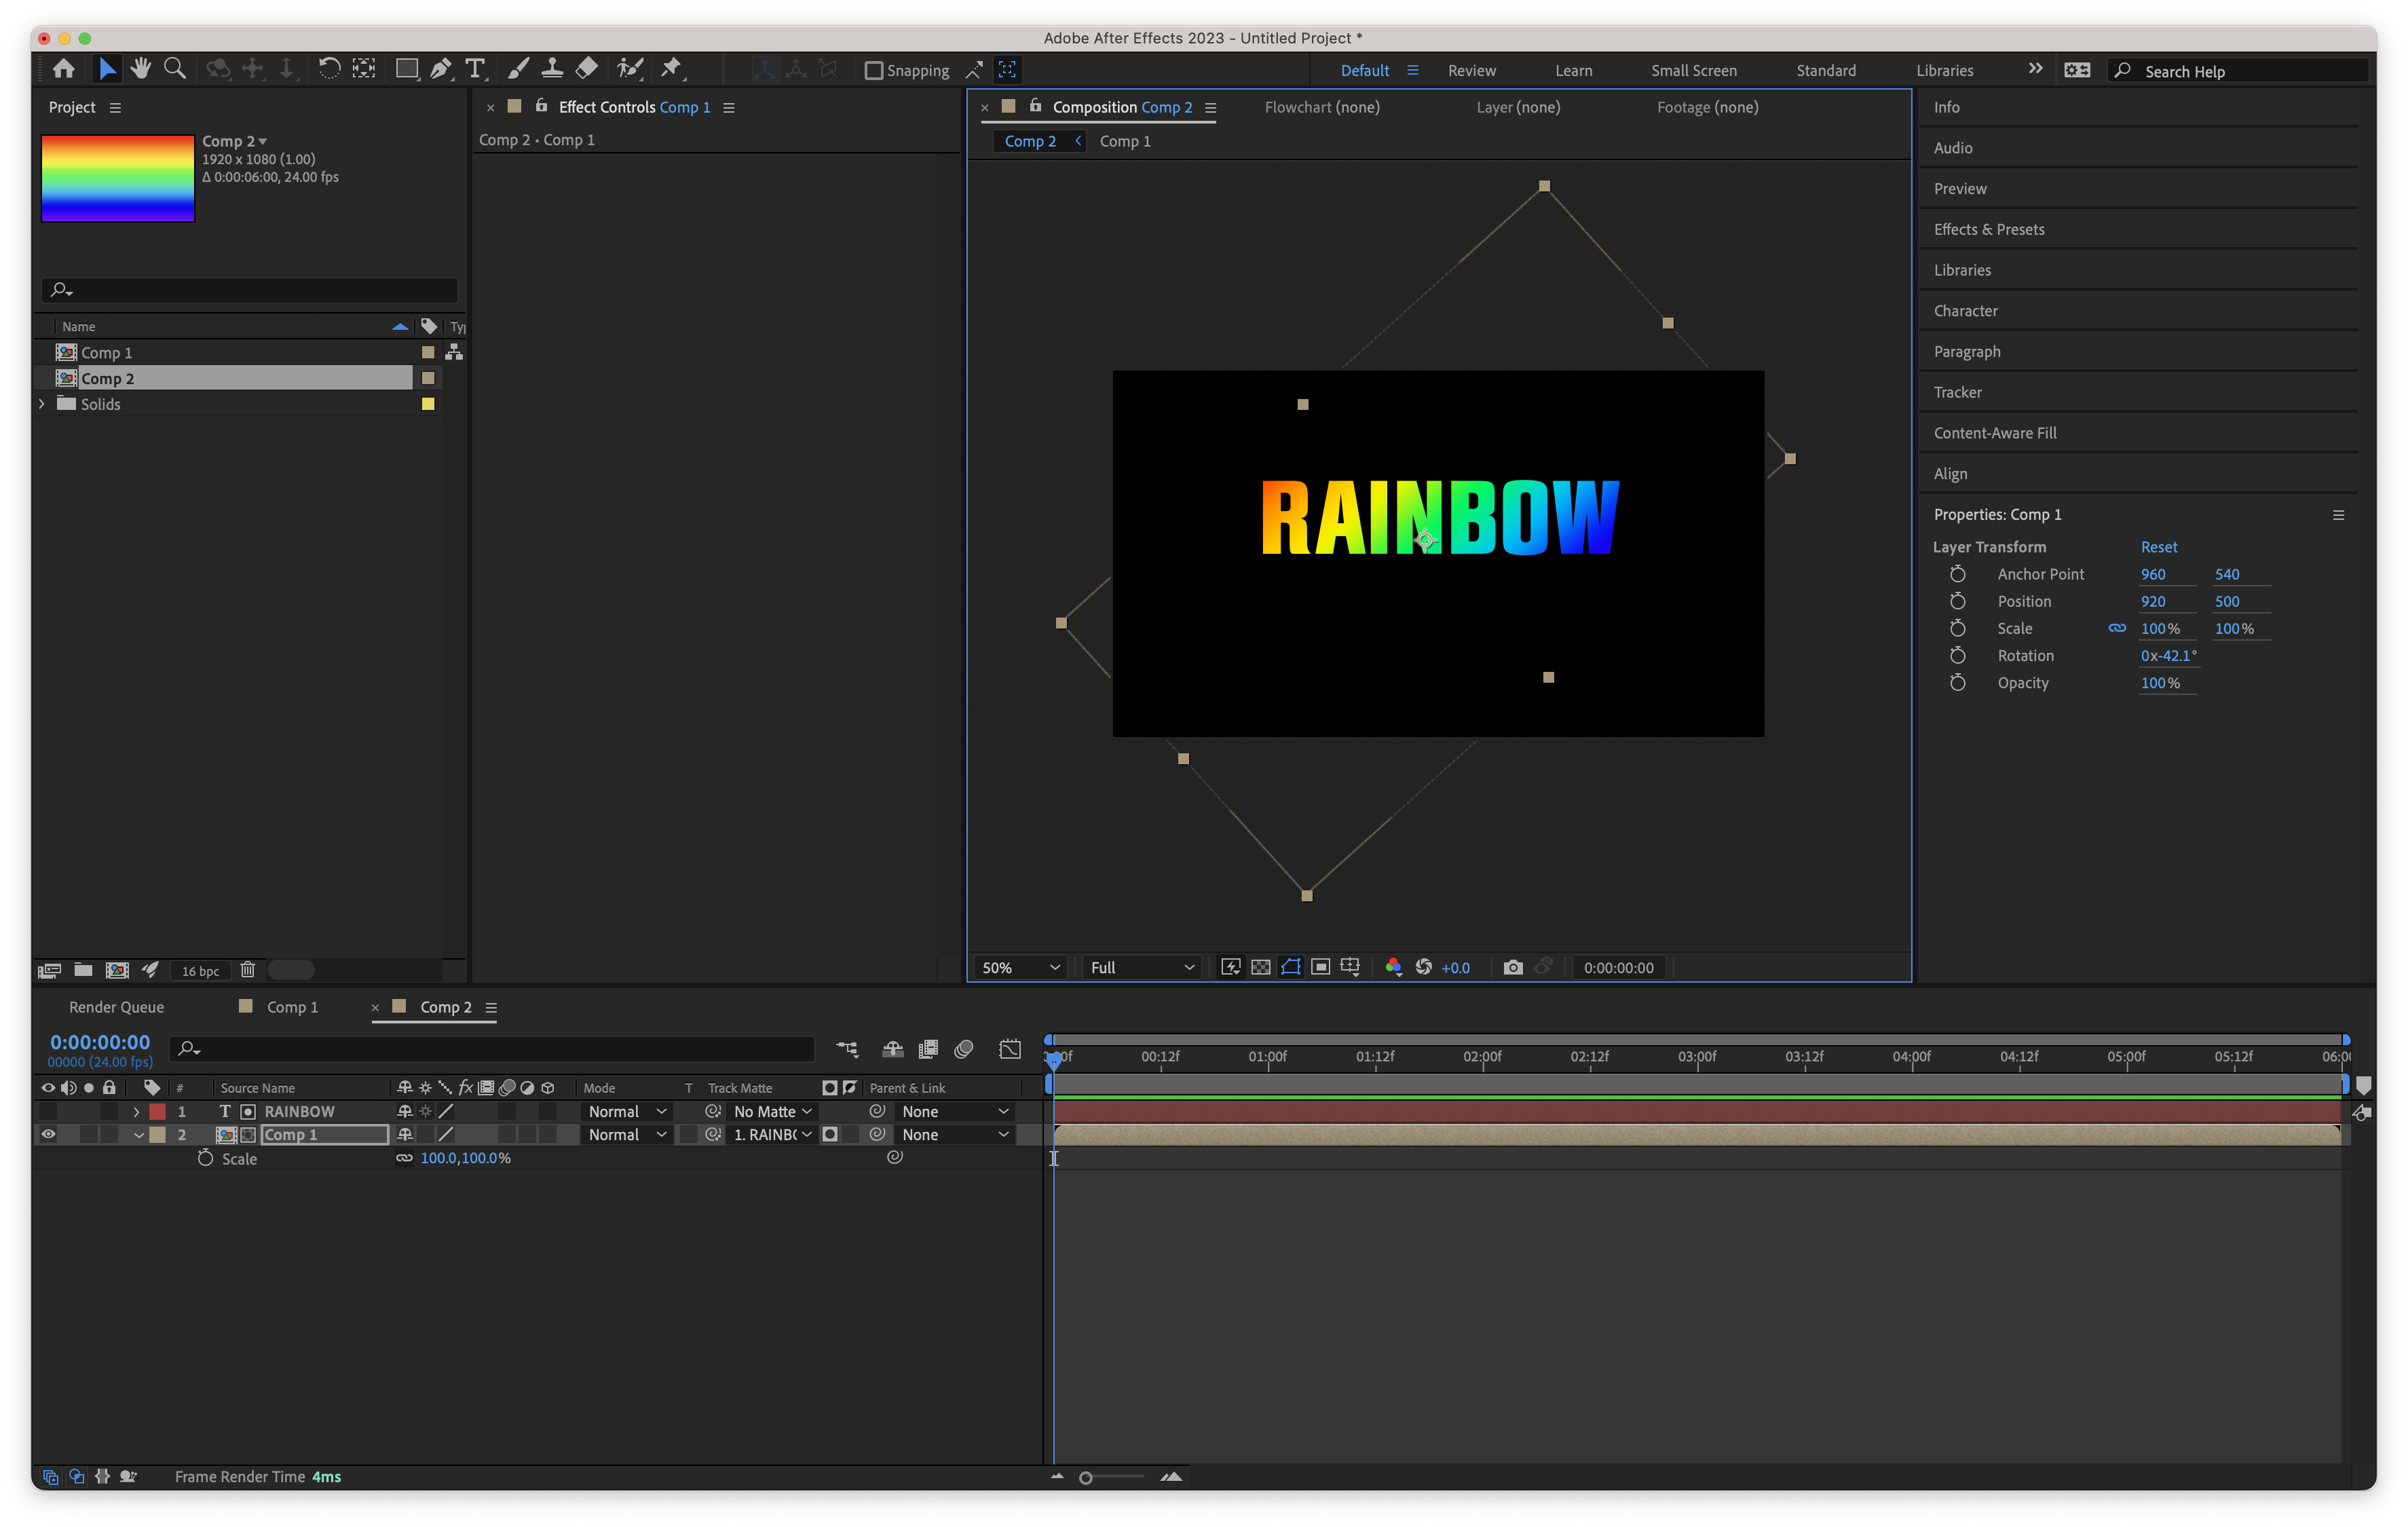Select the Clone Stamp tool
This screenshot has height=1527, width=2408.
553,69
